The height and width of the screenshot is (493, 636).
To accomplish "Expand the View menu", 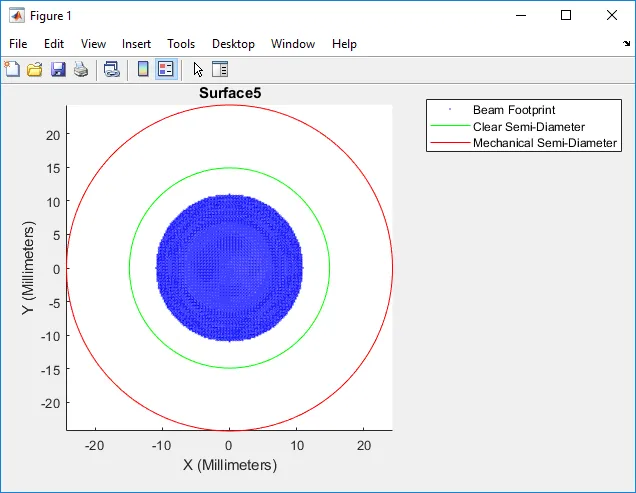I will (x=93, y=44).
